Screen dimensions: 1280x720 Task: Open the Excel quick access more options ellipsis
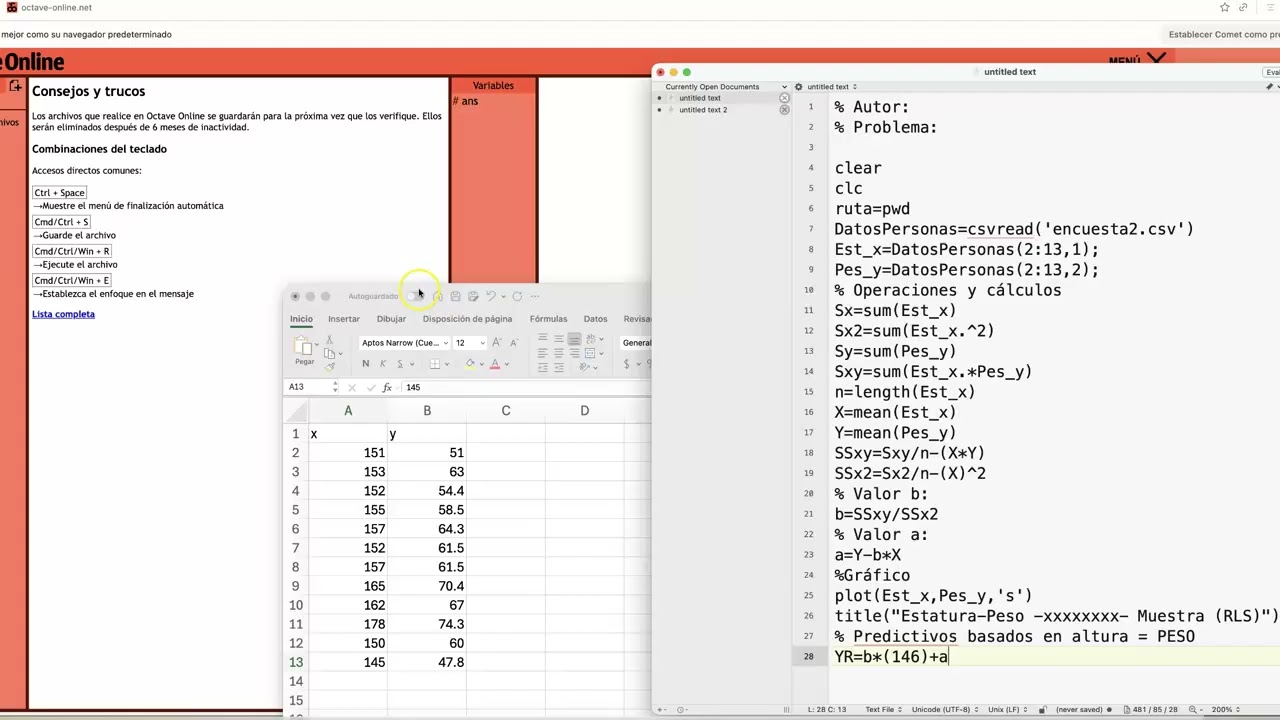(x=535, y=296)
